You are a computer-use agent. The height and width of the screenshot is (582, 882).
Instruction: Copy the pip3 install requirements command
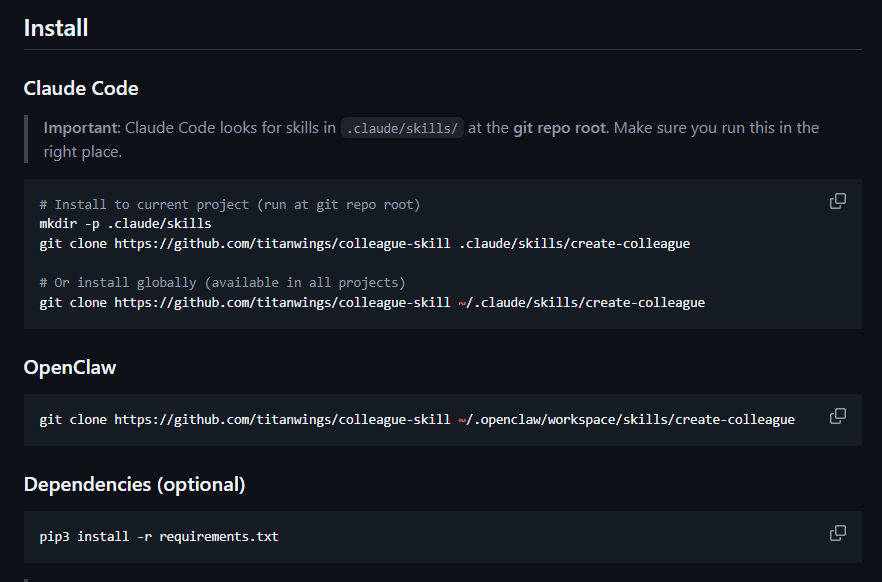point(838,533)
